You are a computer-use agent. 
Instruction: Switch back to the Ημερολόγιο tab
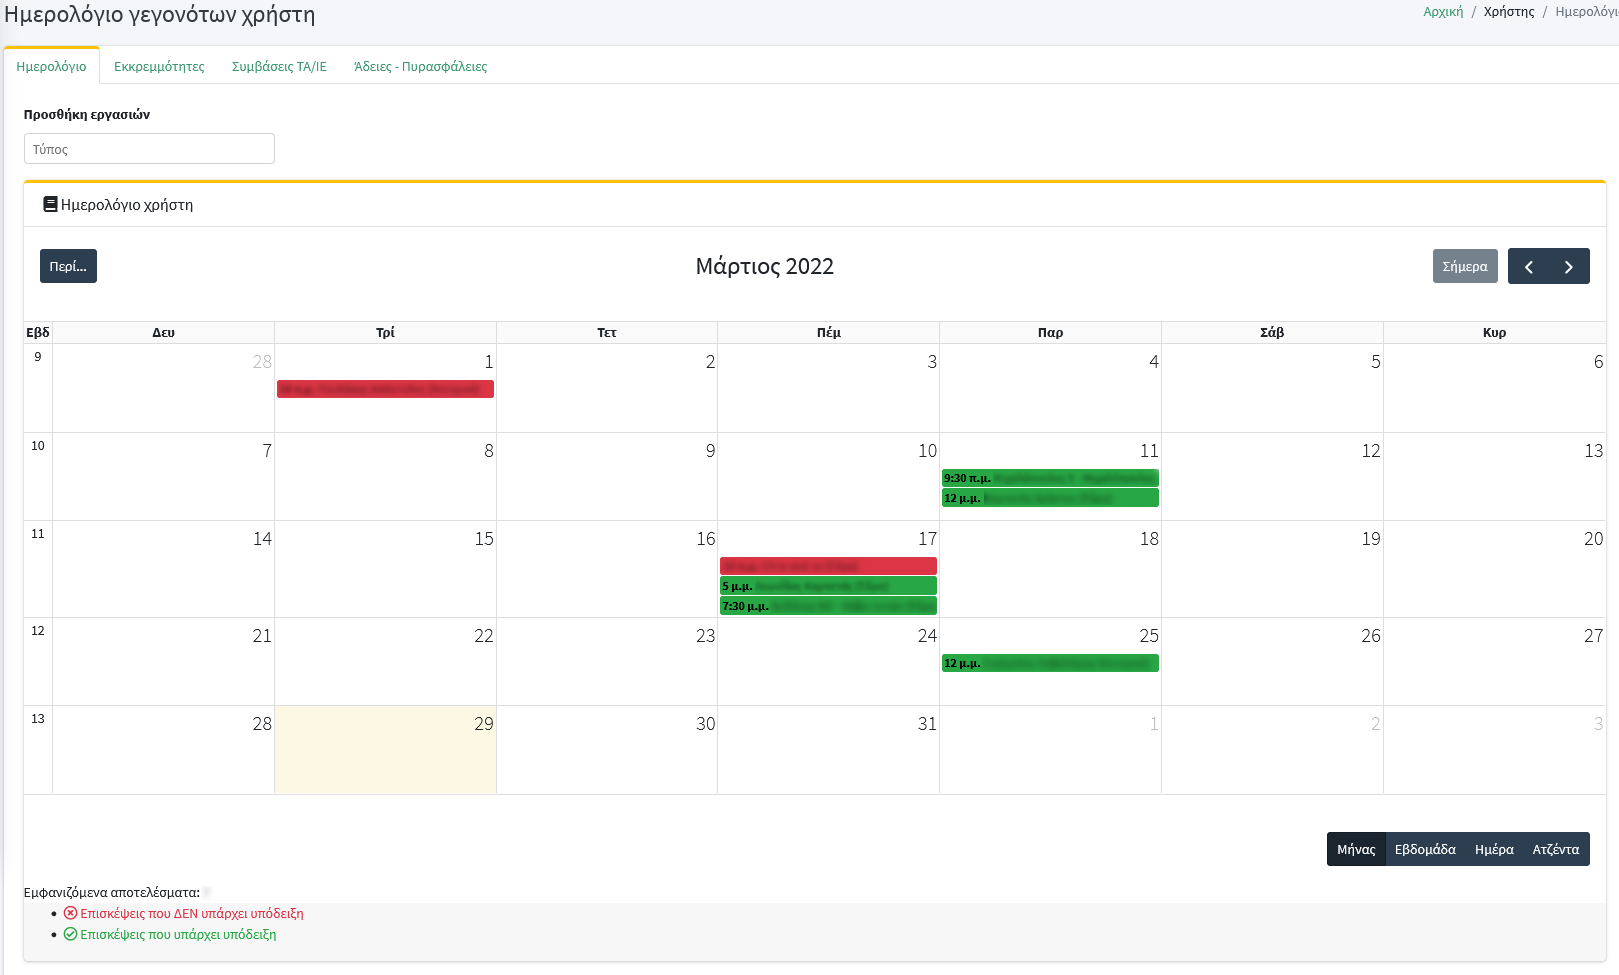pyautogui.click(x=53, y=64)
